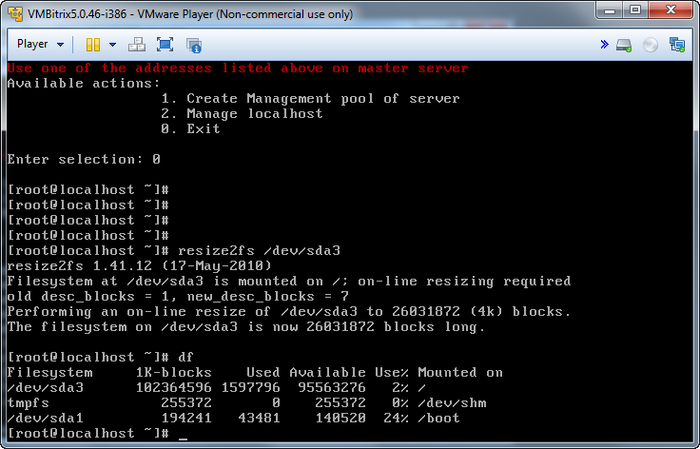Click the '24%' usage value
700x449 pixels.
click(x=396, y=418)
